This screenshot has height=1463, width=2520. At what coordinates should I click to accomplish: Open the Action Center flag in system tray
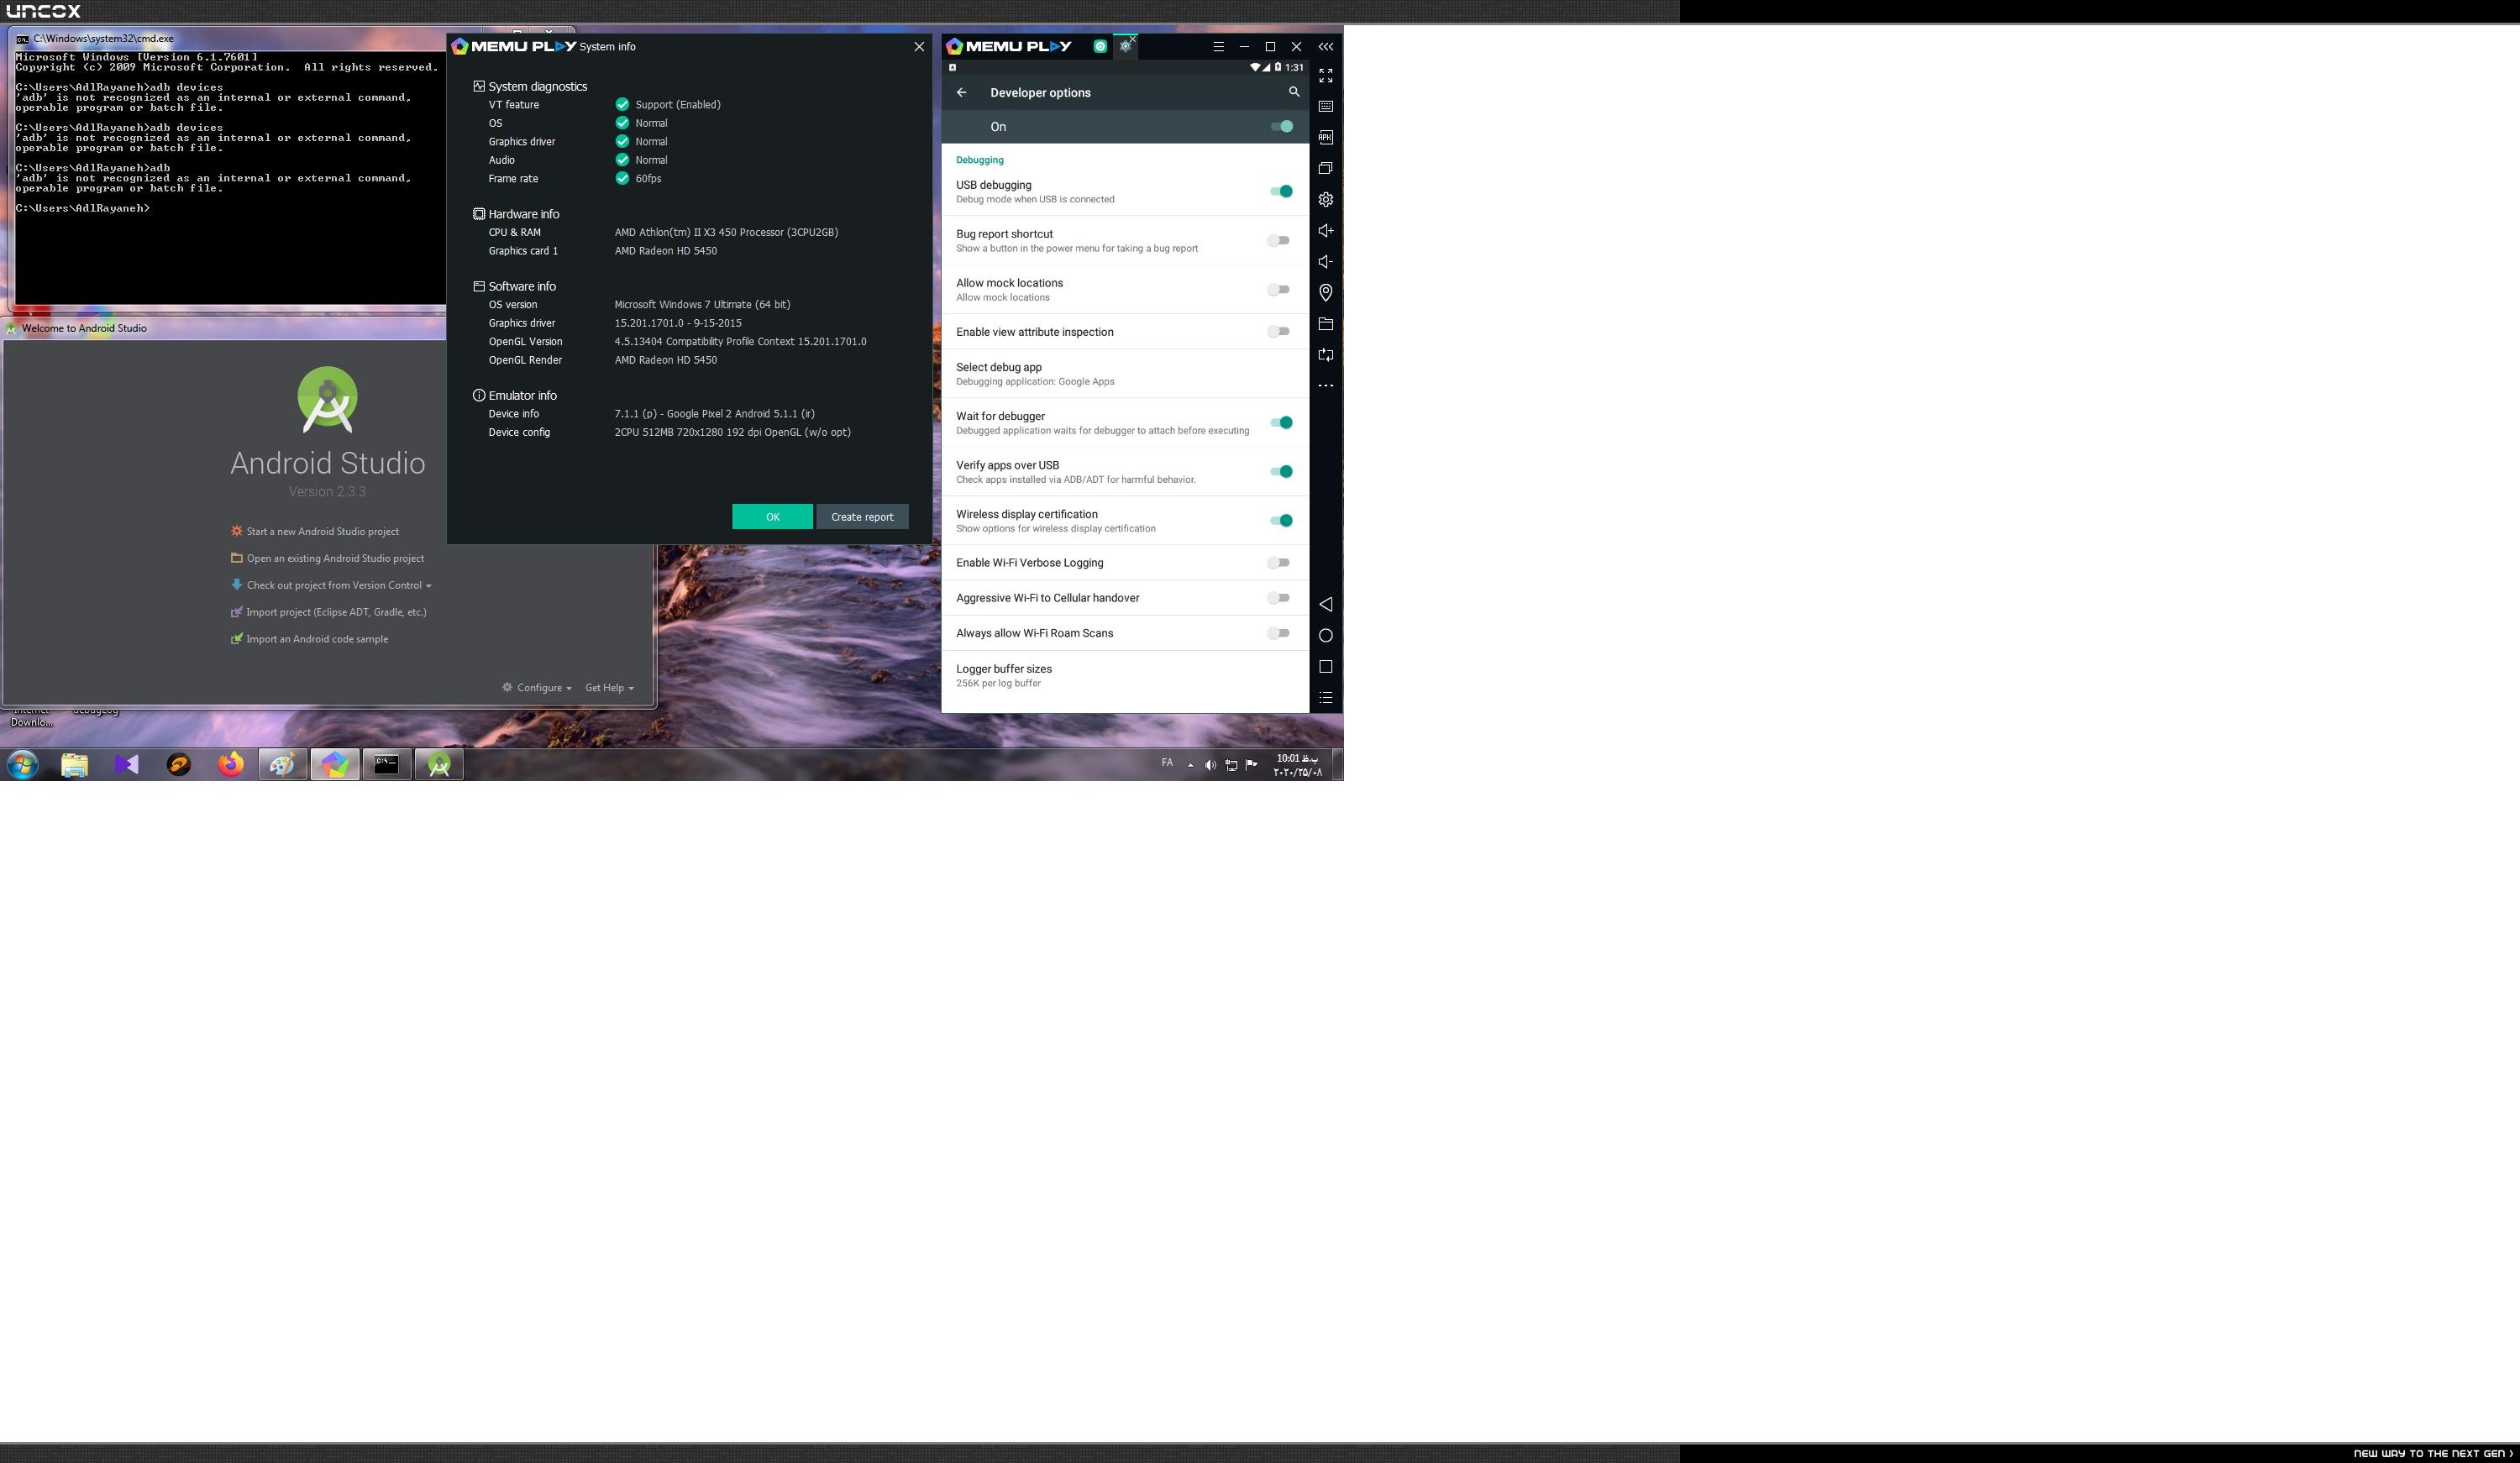pyautogui.click(x=1251, y=765)
